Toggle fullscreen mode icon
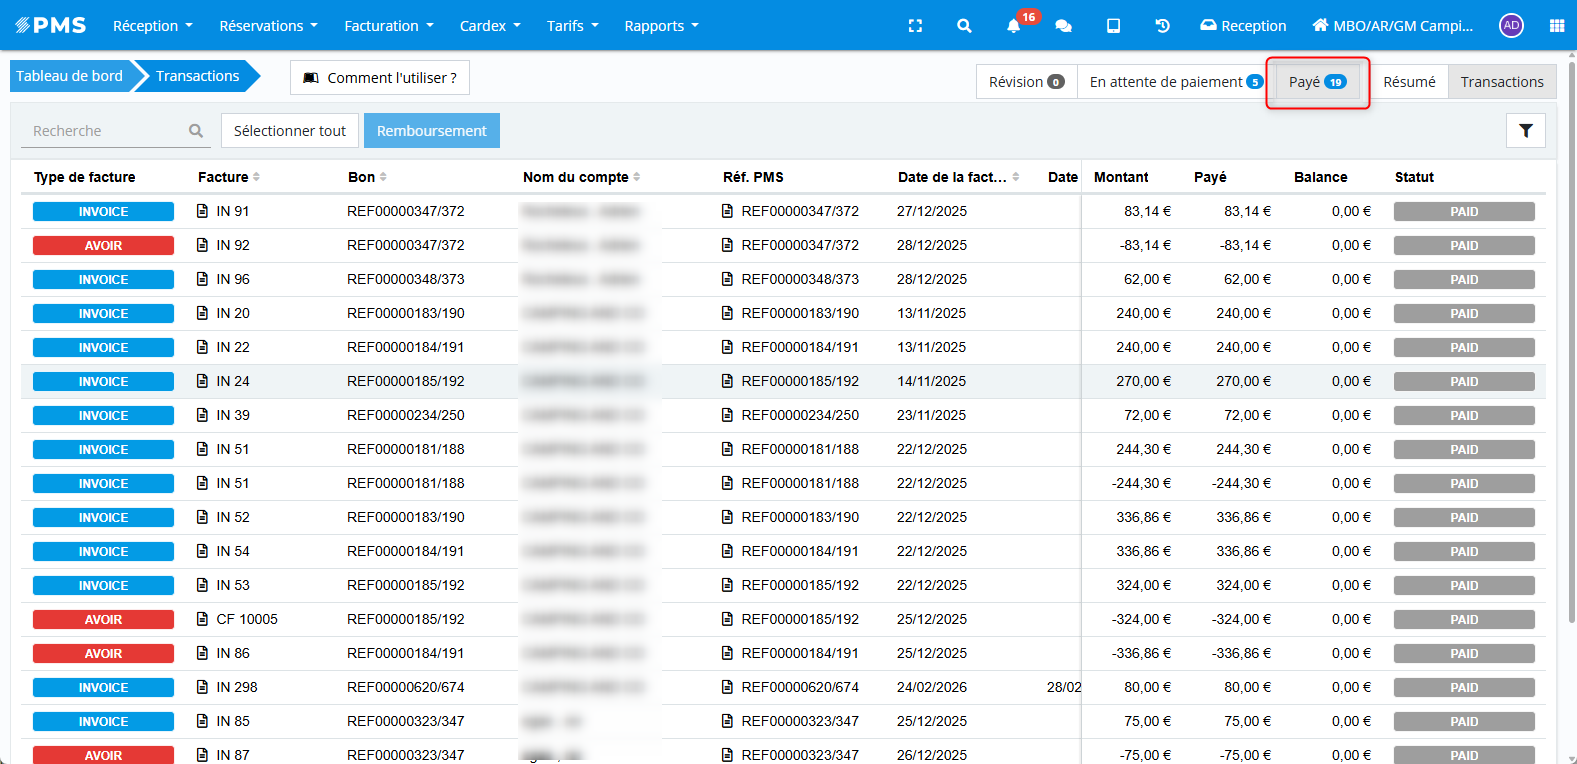The height and width of the screenshot is (764, 1577). 915,26
